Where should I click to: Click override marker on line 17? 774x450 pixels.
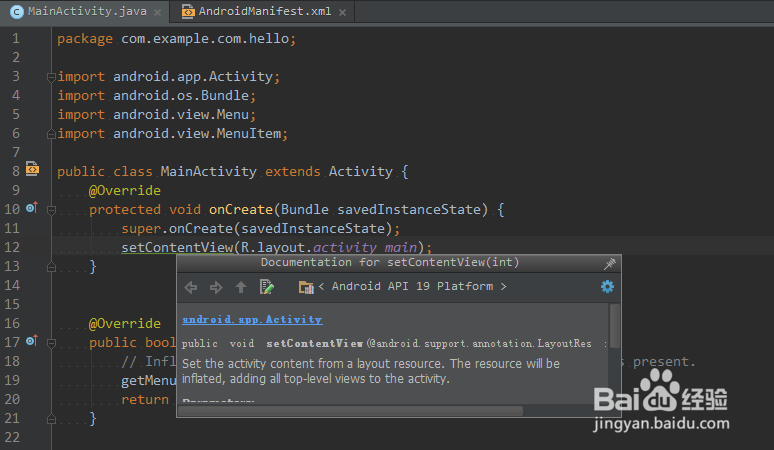(x=31, y=341)
